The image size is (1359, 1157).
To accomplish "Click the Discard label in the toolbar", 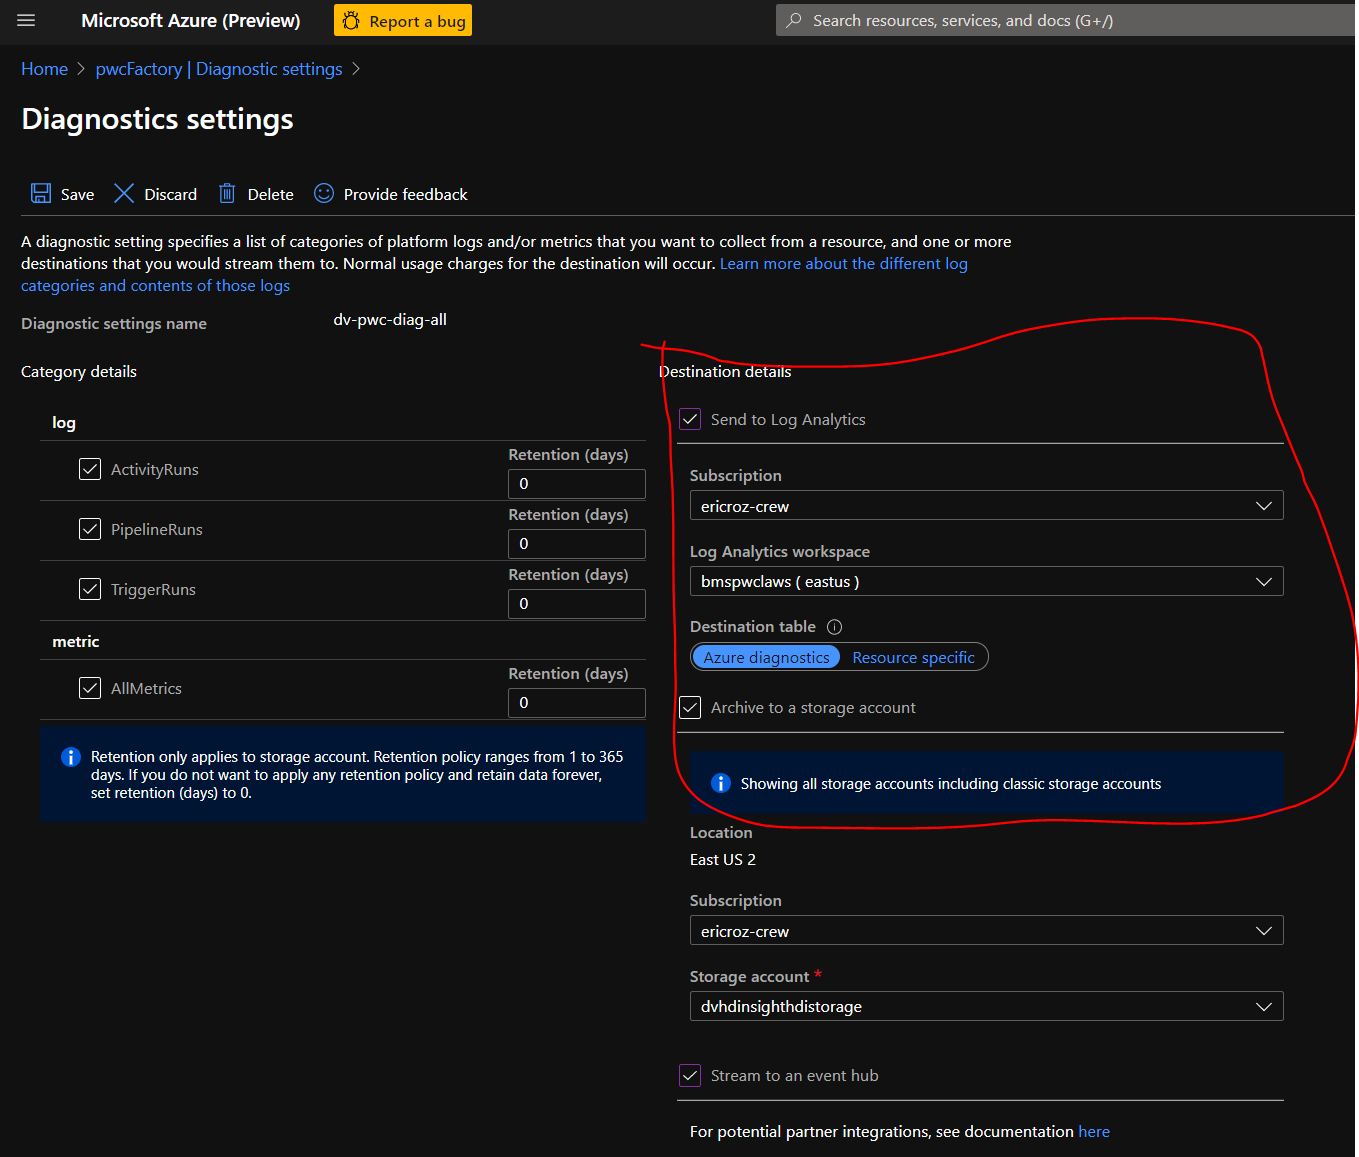I will (x=170, y=194).
